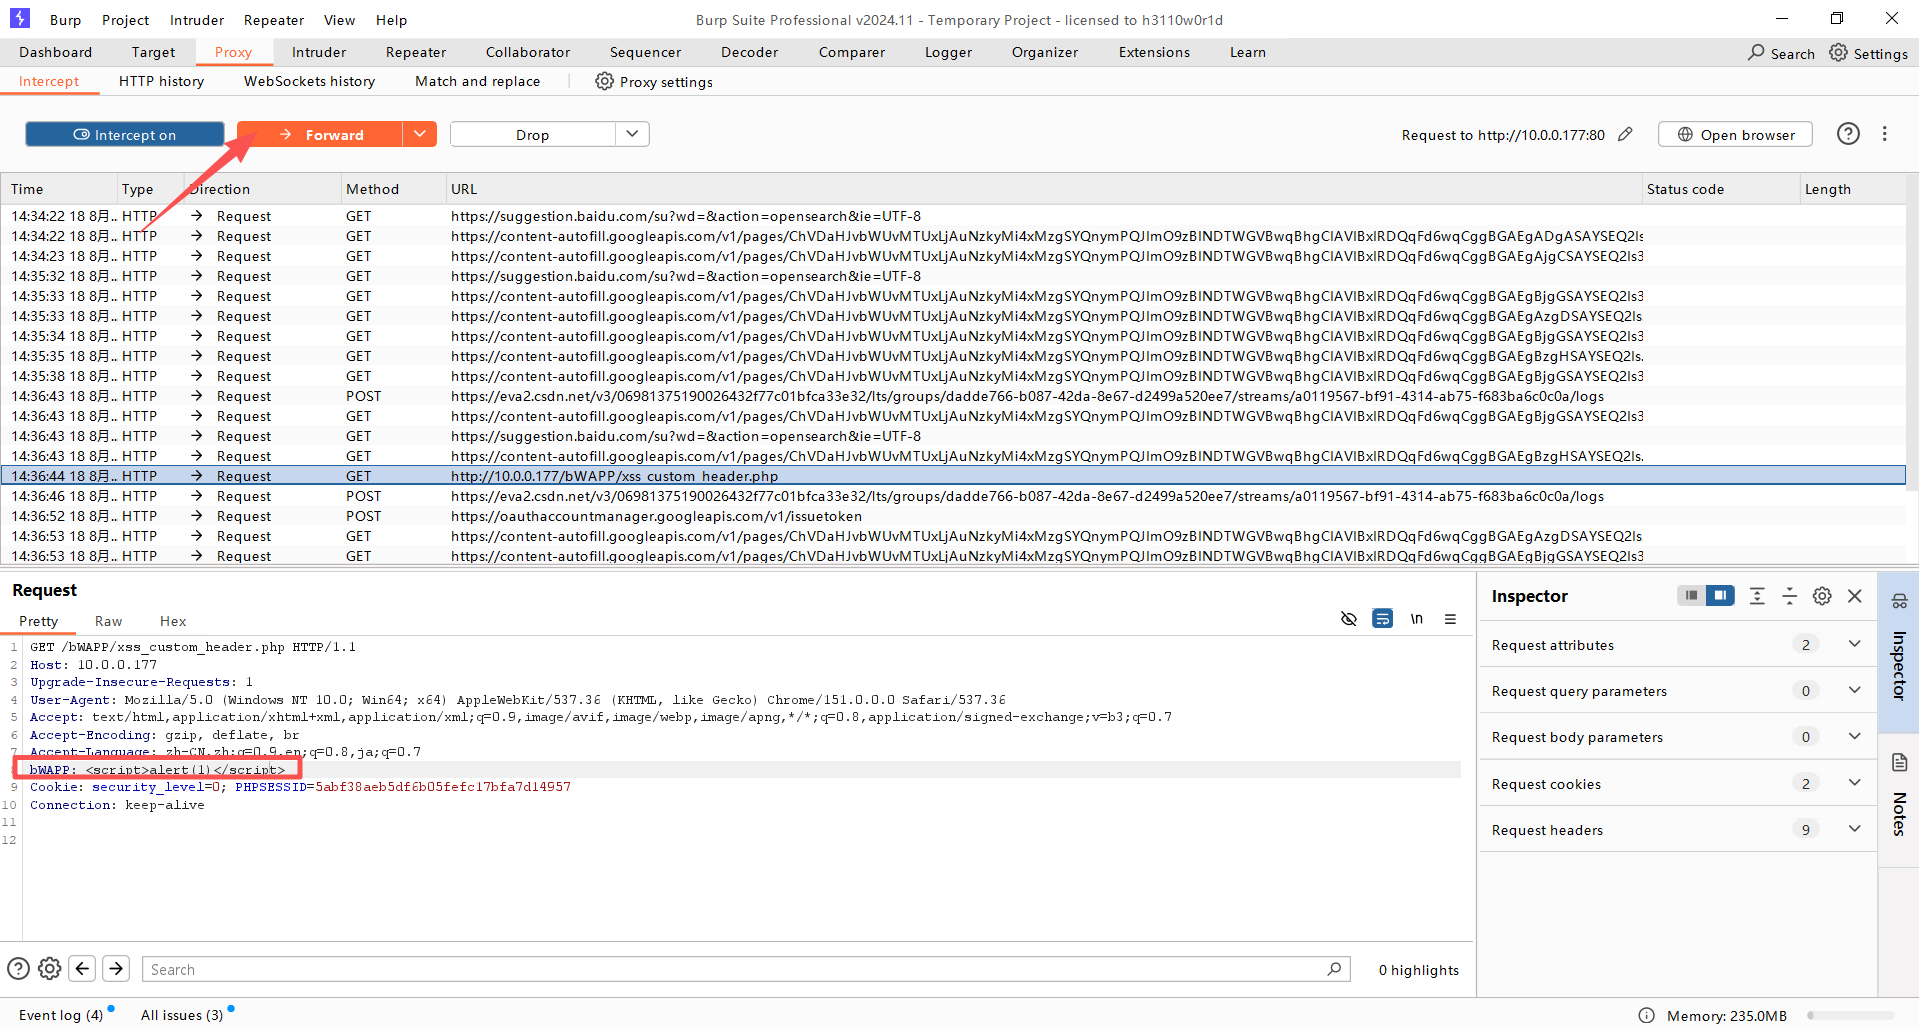The image size is (1920, 1030).
Task: Open the View menu
Action: [x=340, y=20]
